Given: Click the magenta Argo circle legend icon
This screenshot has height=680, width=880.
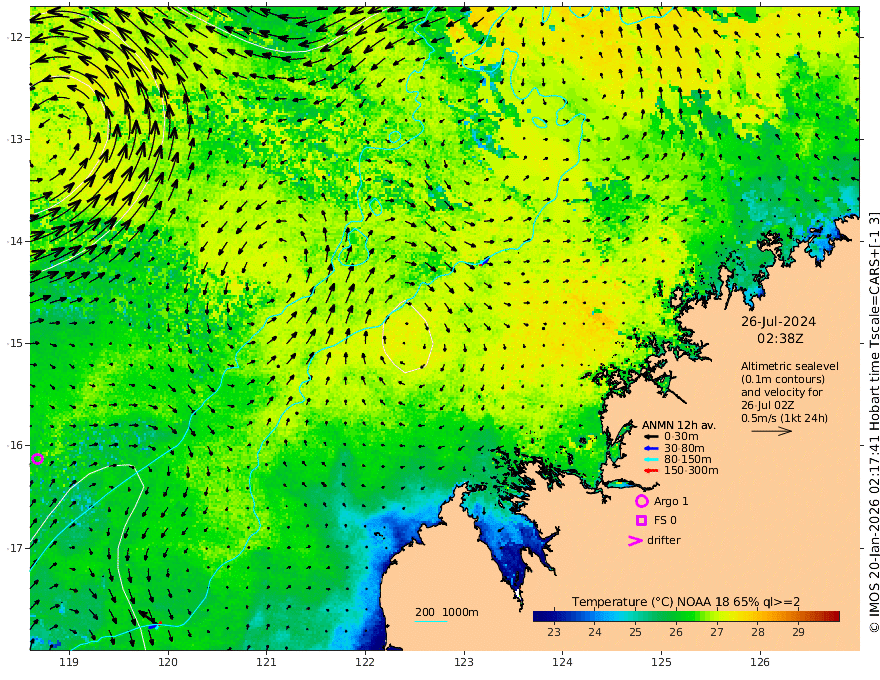Looking at the screenshot, I should 641,501.
